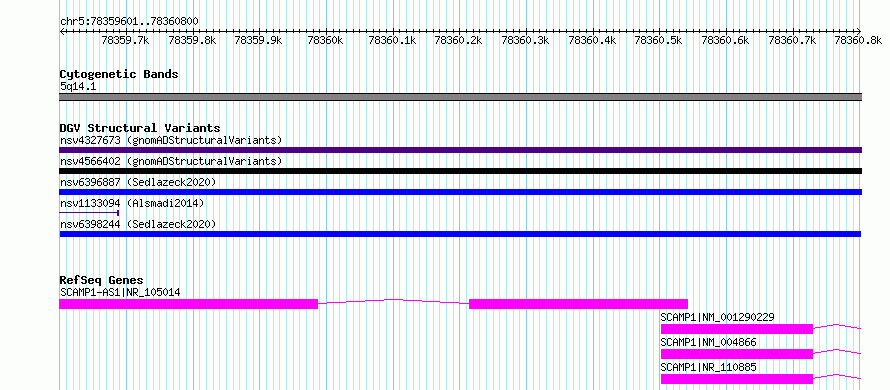
Task: Select the first SCAMP1-AS1 exon block
Action: tap(188, 304)
